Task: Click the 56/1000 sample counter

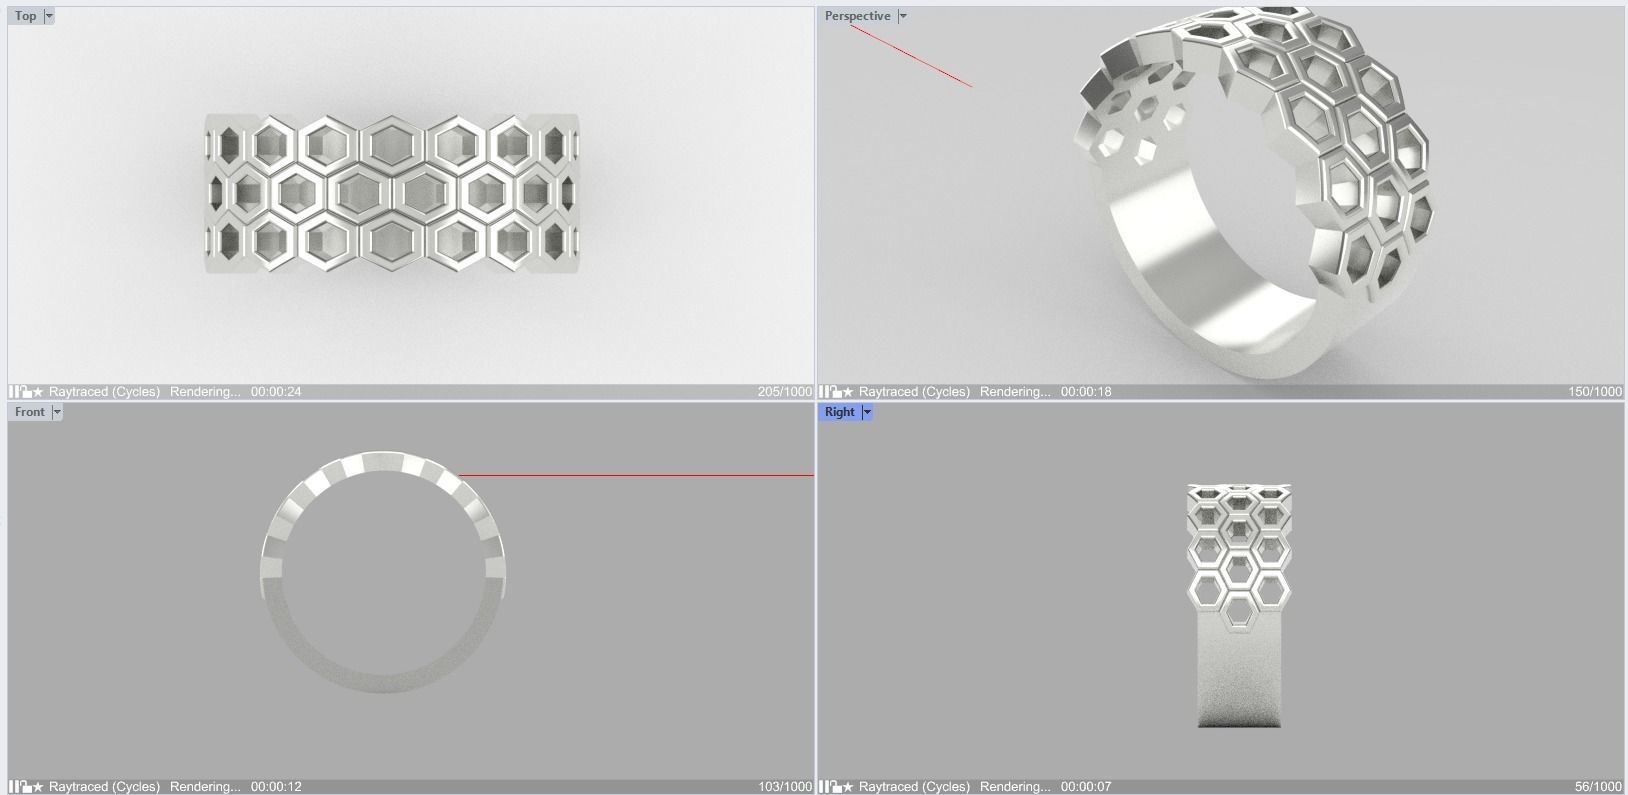Action: [x=1599, y=787]
